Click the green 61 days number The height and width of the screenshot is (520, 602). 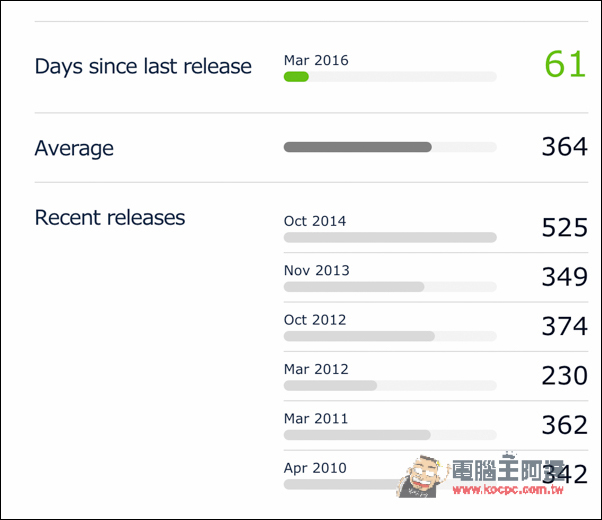[x=565, y=64]
